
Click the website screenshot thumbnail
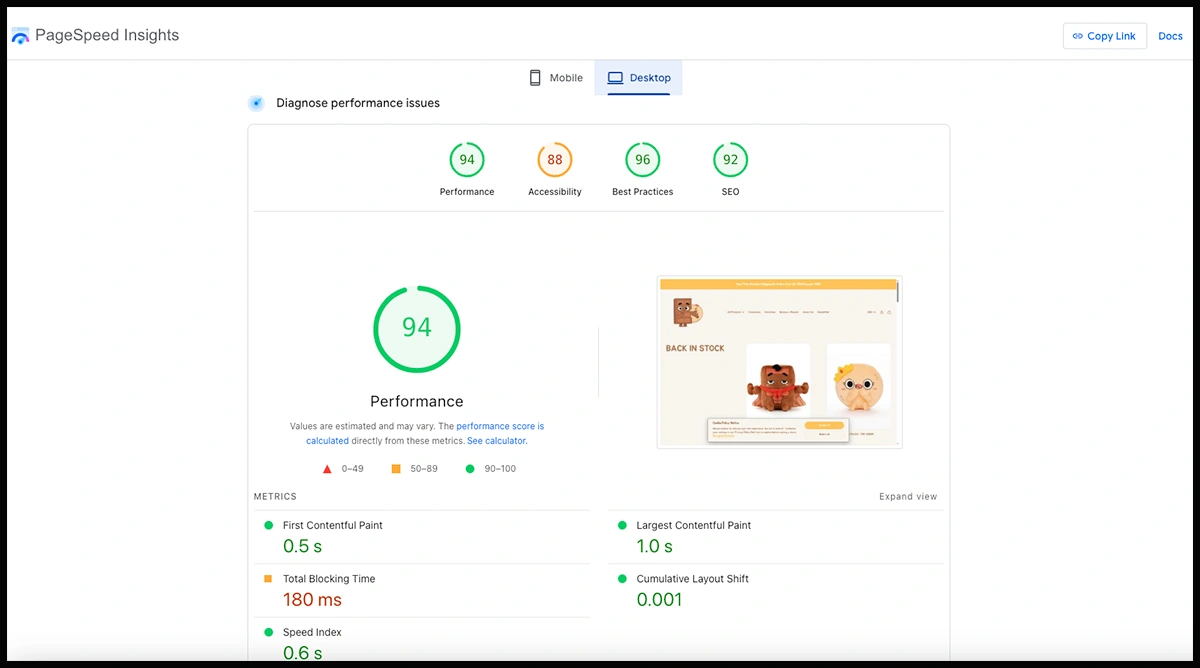[779, 362]
